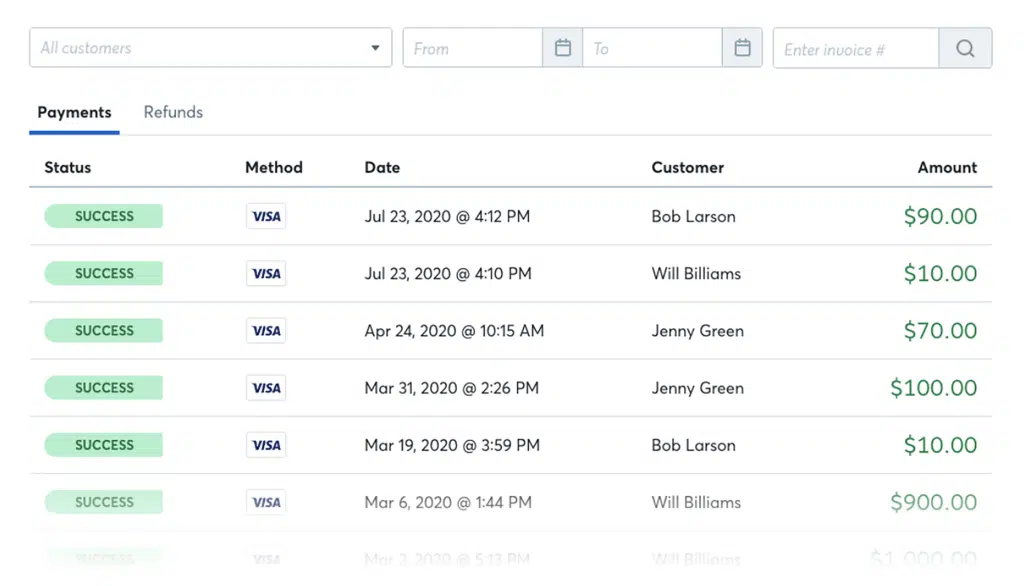Focus the From date field
Image resolution: width=1024 pixels, height=586 pixels.
[x=473, y=48]
